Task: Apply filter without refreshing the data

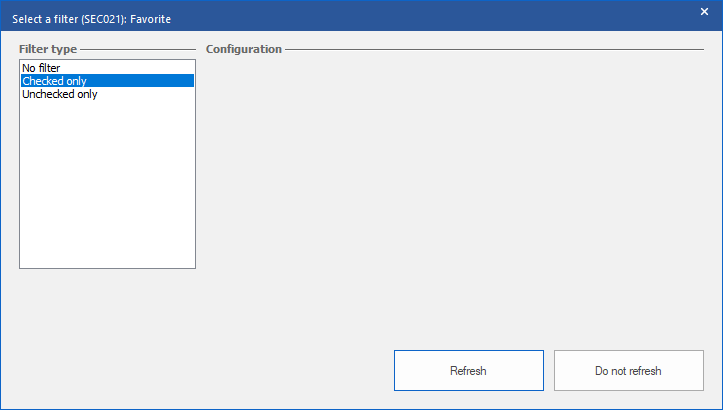Action: pos(628,371)
